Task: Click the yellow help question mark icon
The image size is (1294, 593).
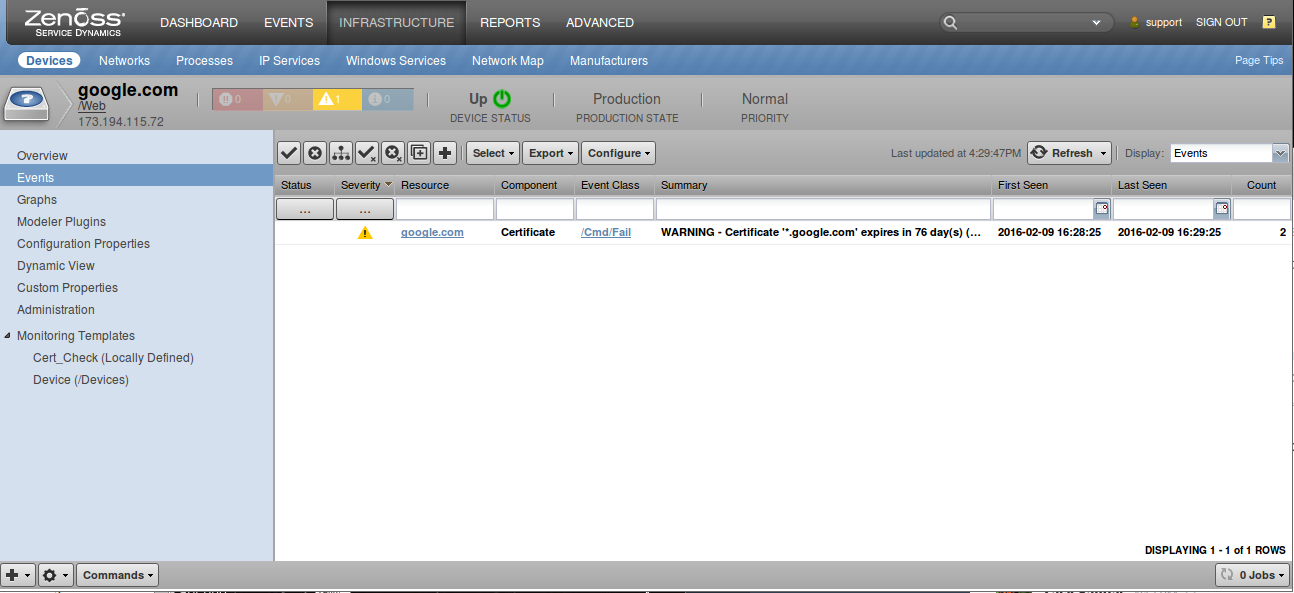Action: 1269,22
